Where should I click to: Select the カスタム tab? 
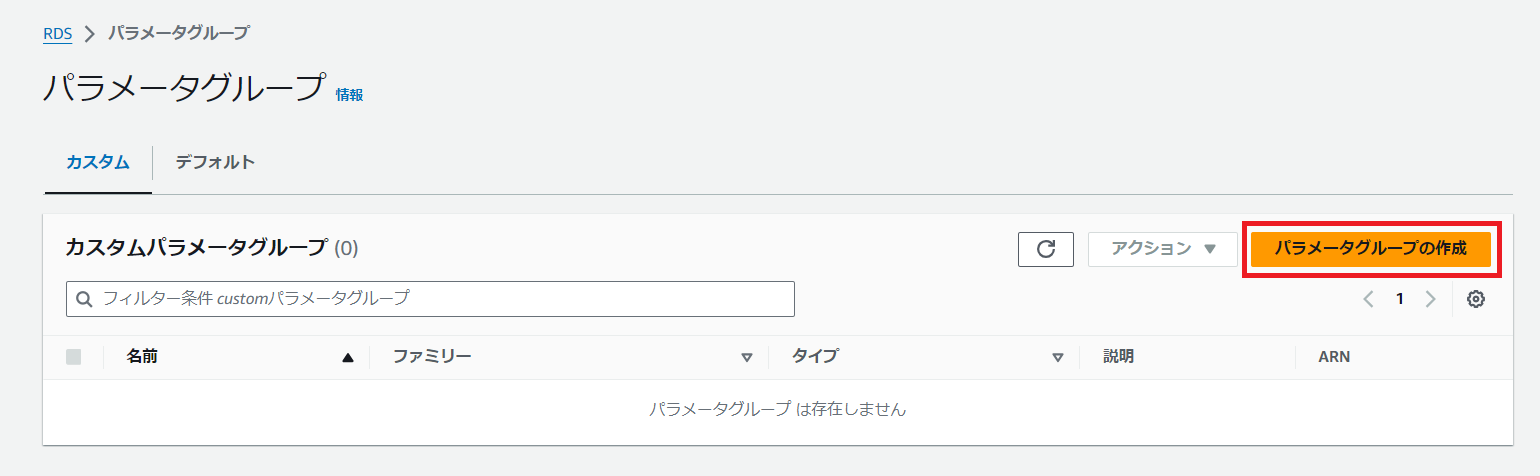click(x=98, y=162)
